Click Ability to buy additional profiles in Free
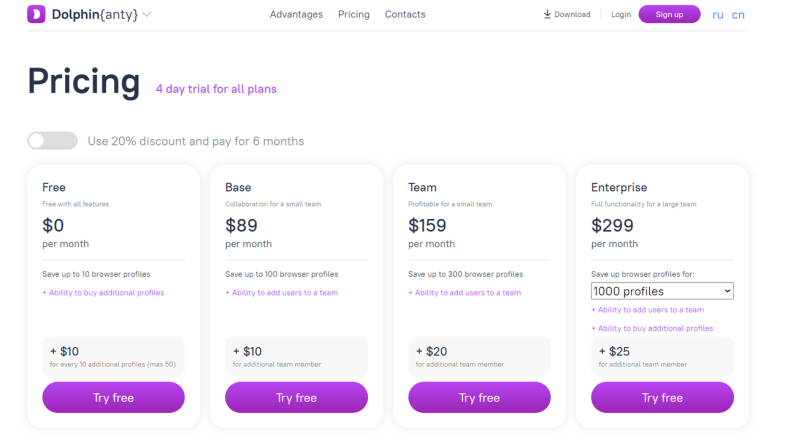785x443 pixels. coord(103,293)
